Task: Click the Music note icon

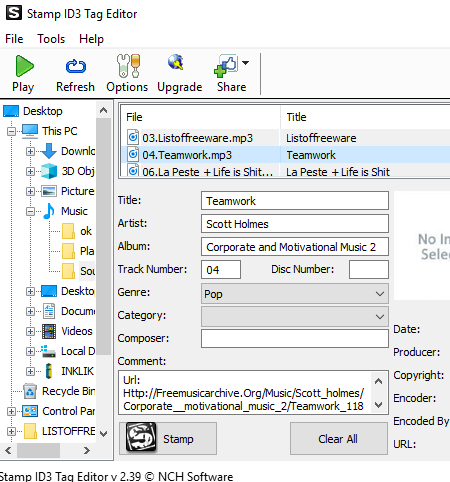Action: pyautogui.click(x=49, y=211)
